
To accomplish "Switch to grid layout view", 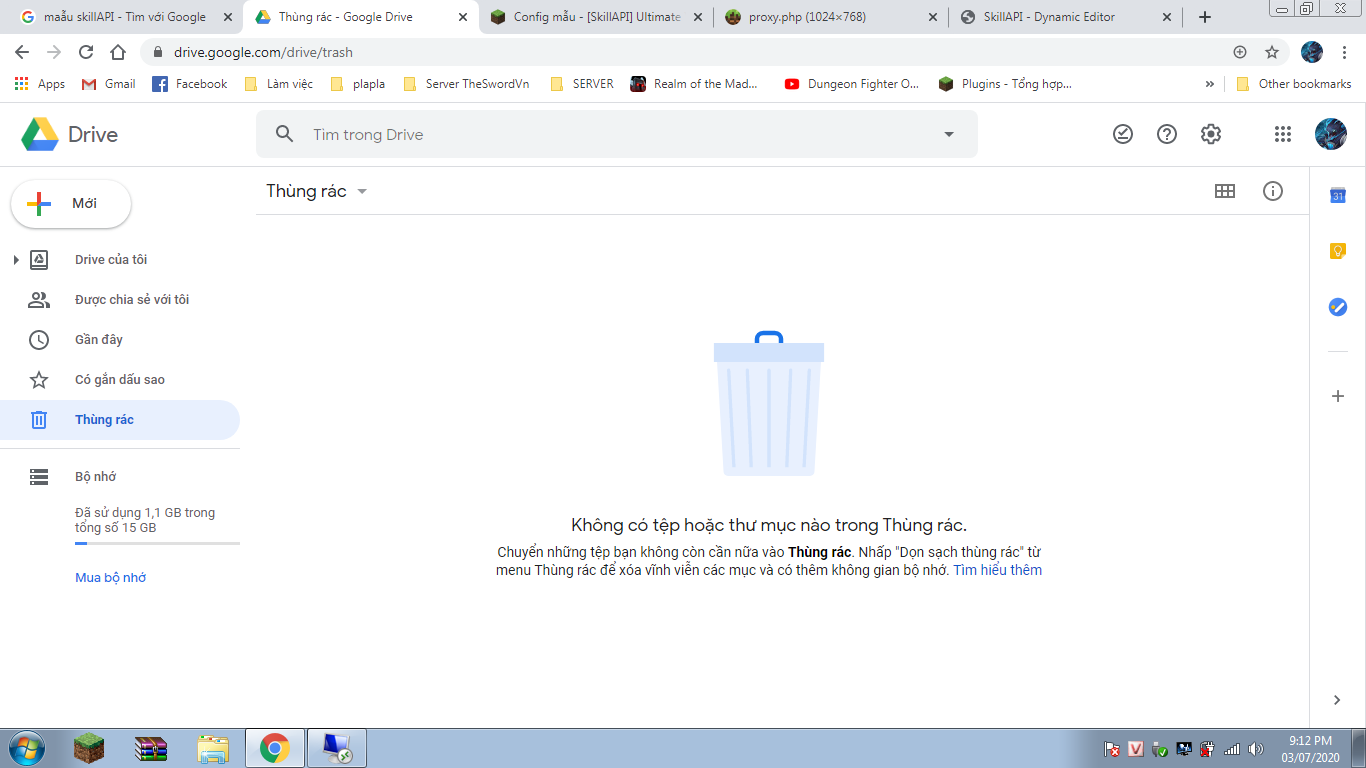I will click(1225, 191).
